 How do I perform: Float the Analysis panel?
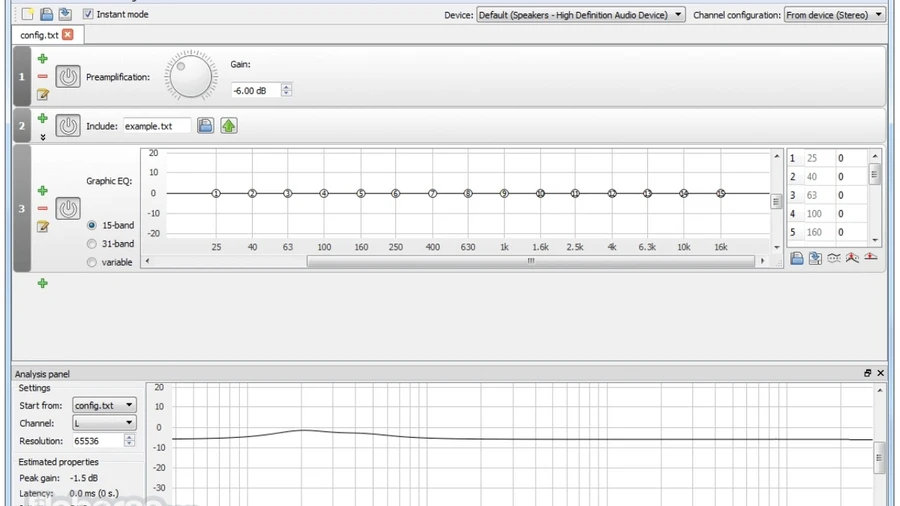[867, 373]
